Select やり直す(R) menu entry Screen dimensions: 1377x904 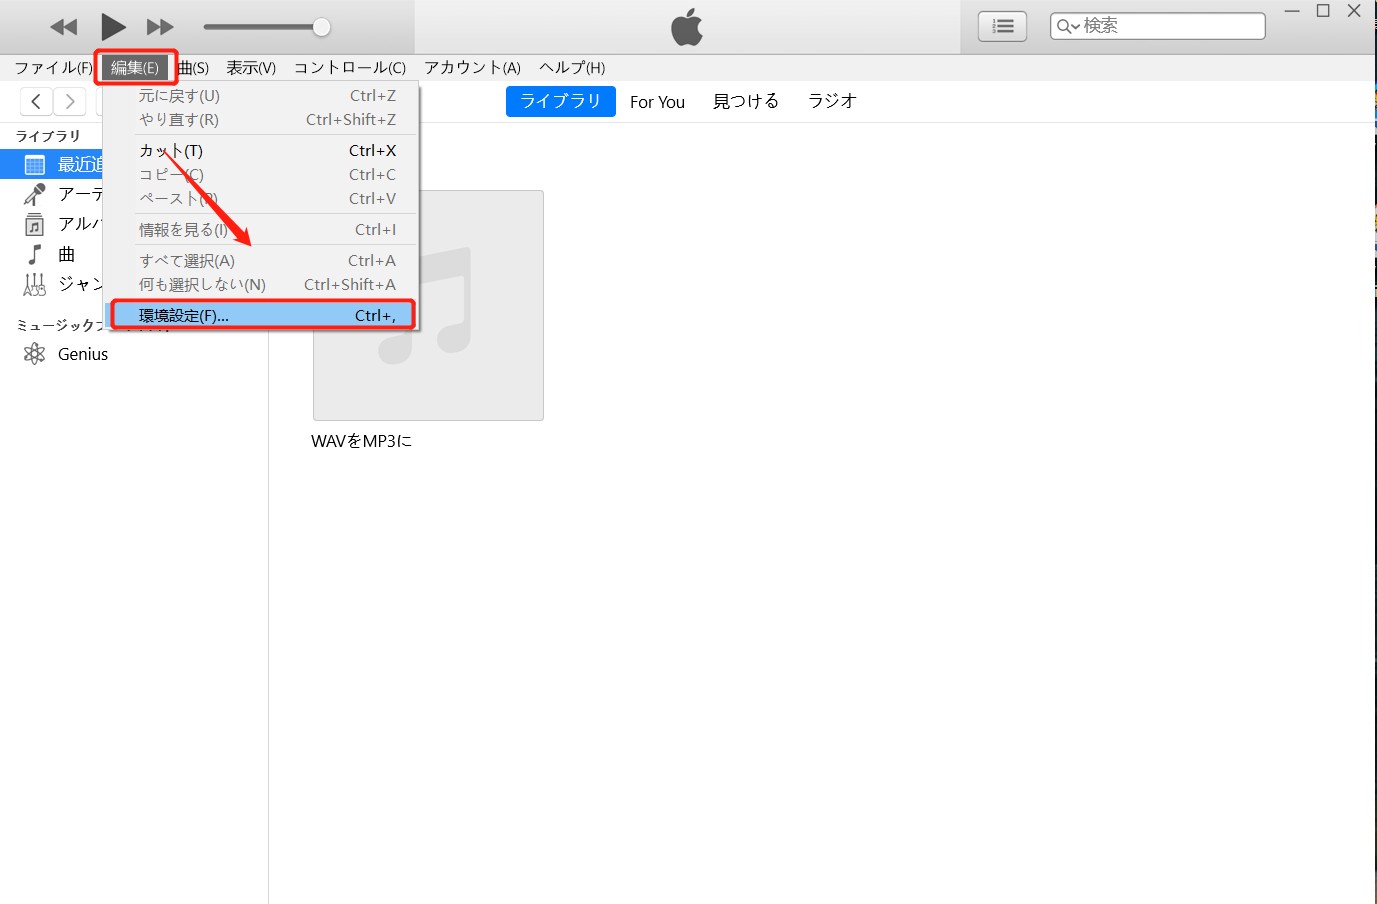[261, 119]
